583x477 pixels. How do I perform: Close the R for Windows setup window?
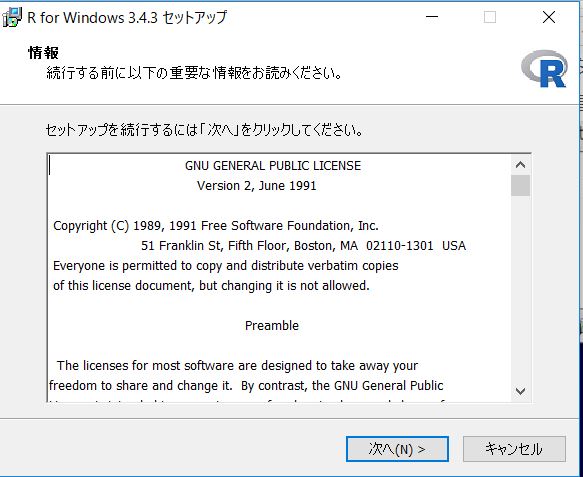pyautogui.click(x=549, y=17)
